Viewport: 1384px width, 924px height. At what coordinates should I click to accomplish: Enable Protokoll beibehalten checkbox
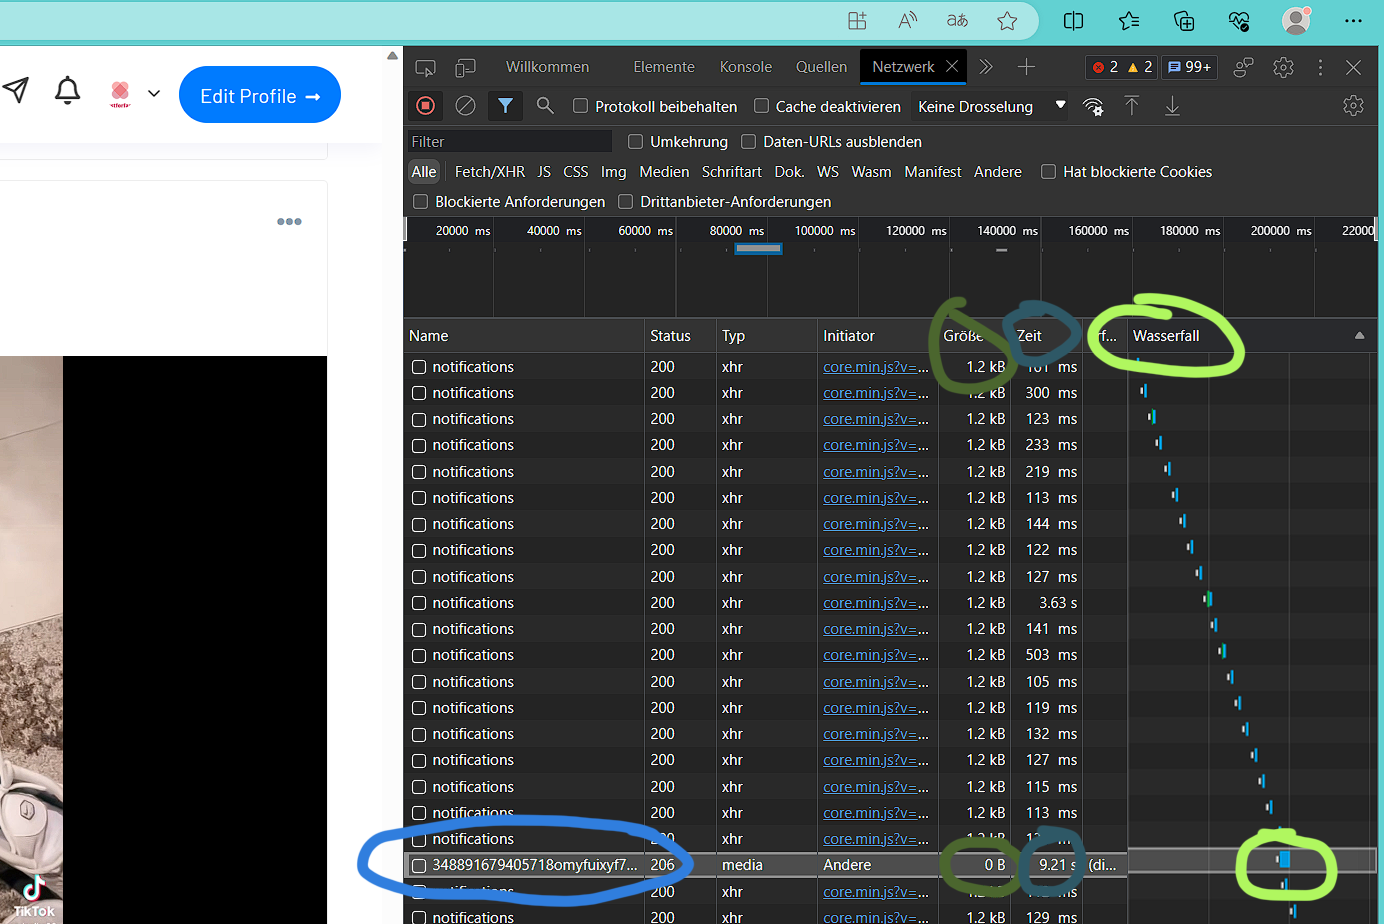point(580,106)
